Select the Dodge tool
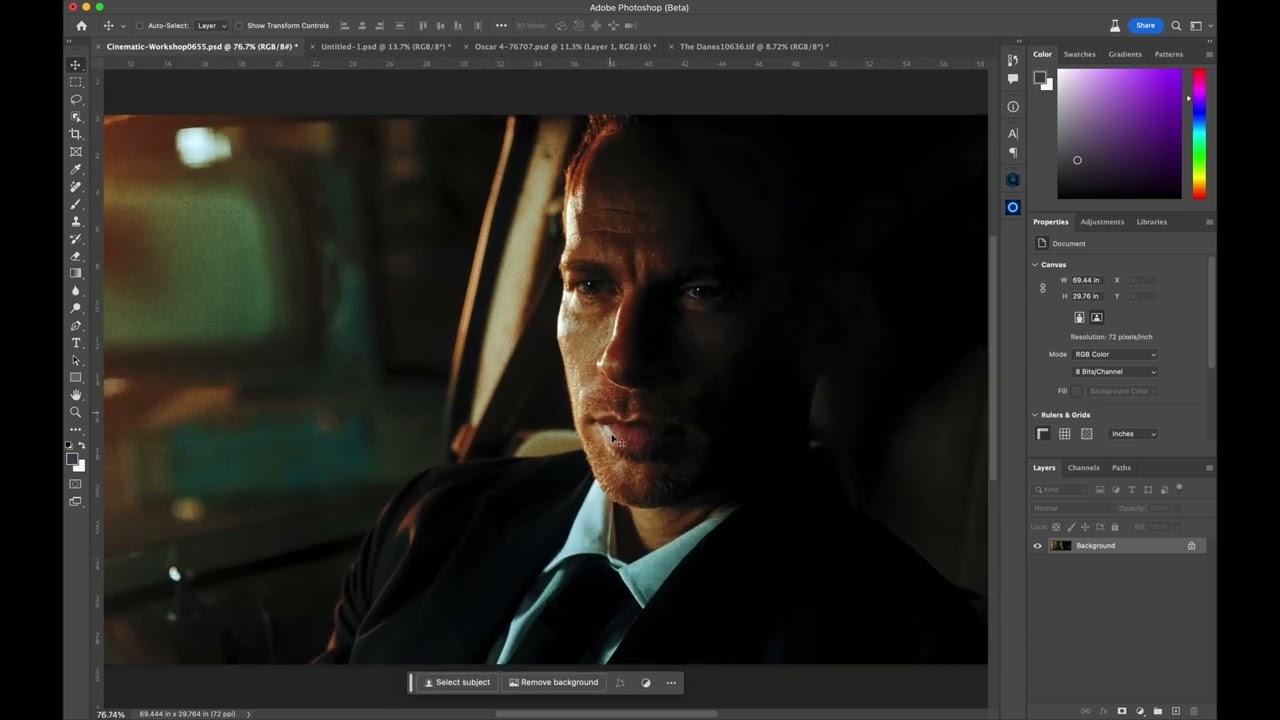The image size is (1280, 720). (75, 308)
